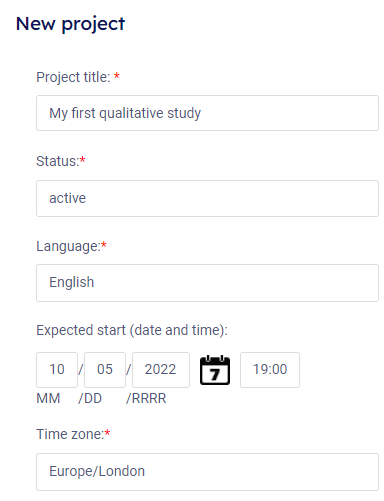The image size is (384, 501).
Task: Click the MM hint under month field
Action: tap(48, 398)
